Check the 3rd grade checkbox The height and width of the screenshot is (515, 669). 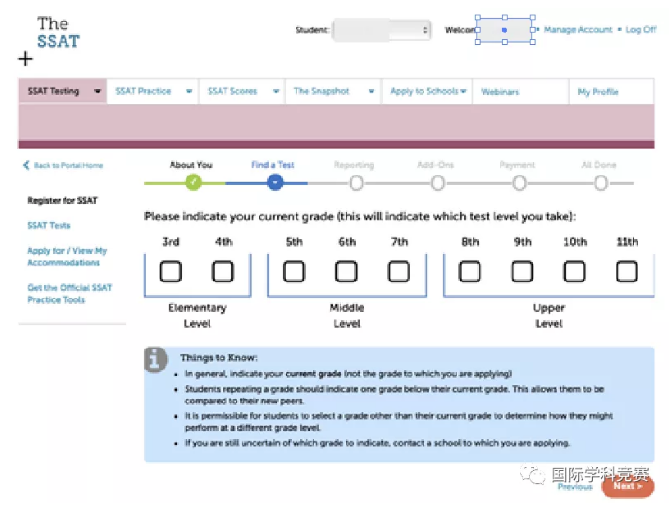click(x=171, y=271)
